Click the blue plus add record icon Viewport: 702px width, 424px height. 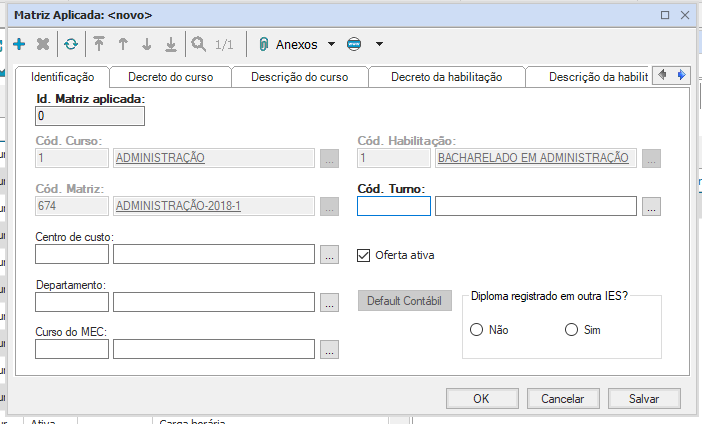tap(19, 44)
